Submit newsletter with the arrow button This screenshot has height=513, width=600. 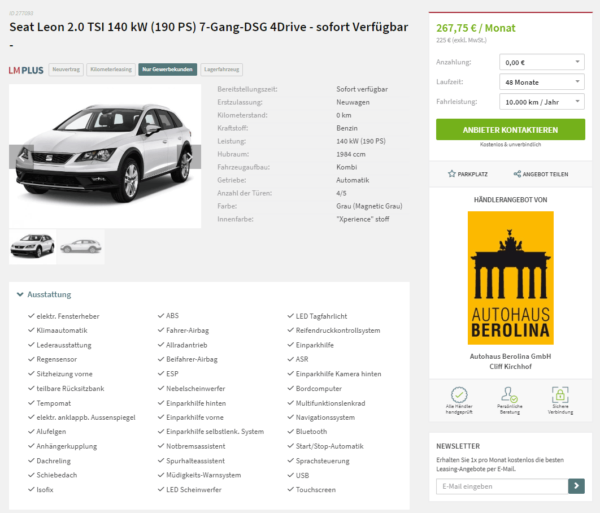[576, 486]
